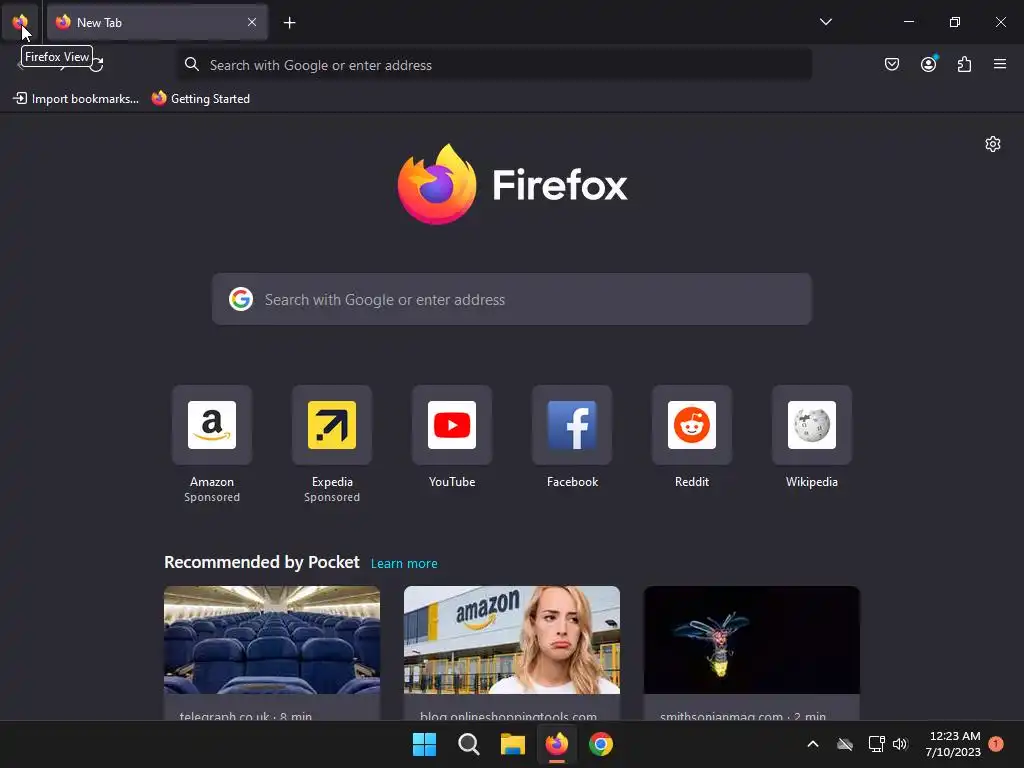Screen dimensions: 1024x768
Task: Click the OneDrive cloud tray icon
Action: point(845,744)
